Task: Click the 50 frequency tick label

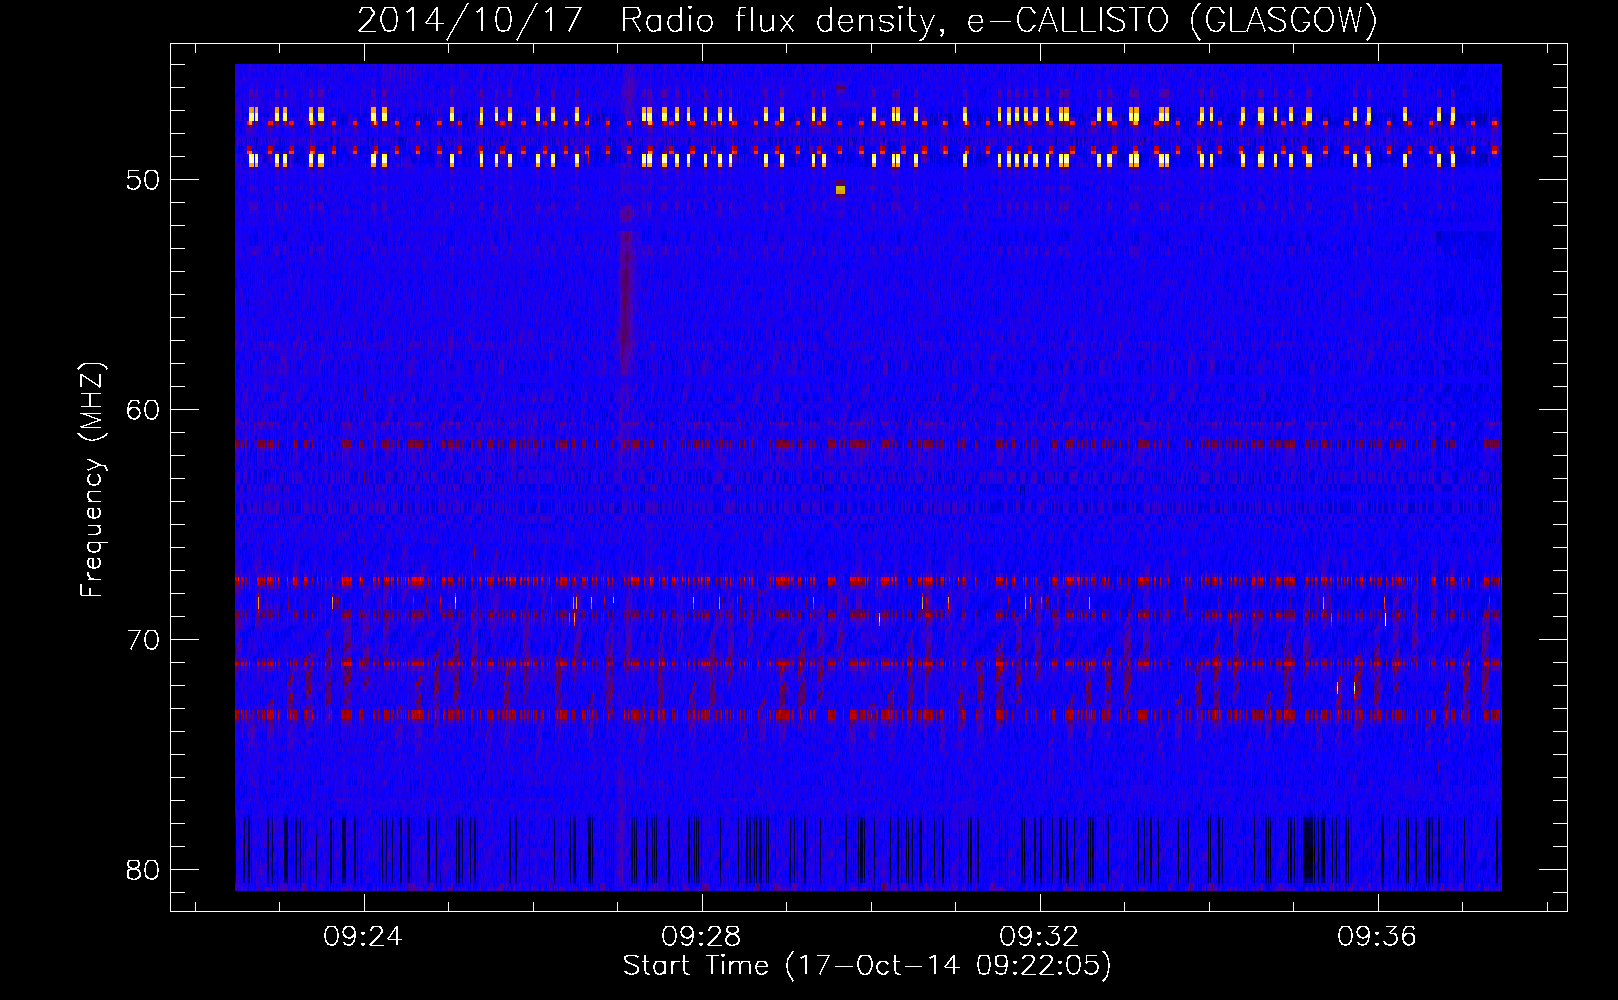Action: point(144,180)
